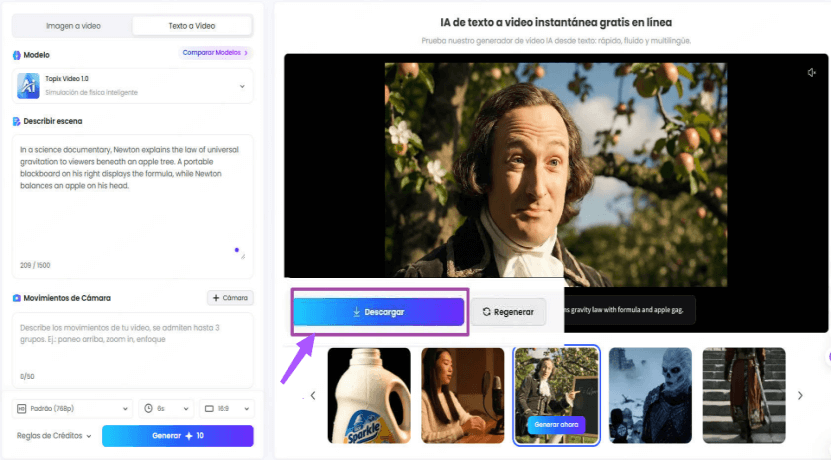Select the Texto a Video tab
This screenshot has width=831, height=460.
192,26
